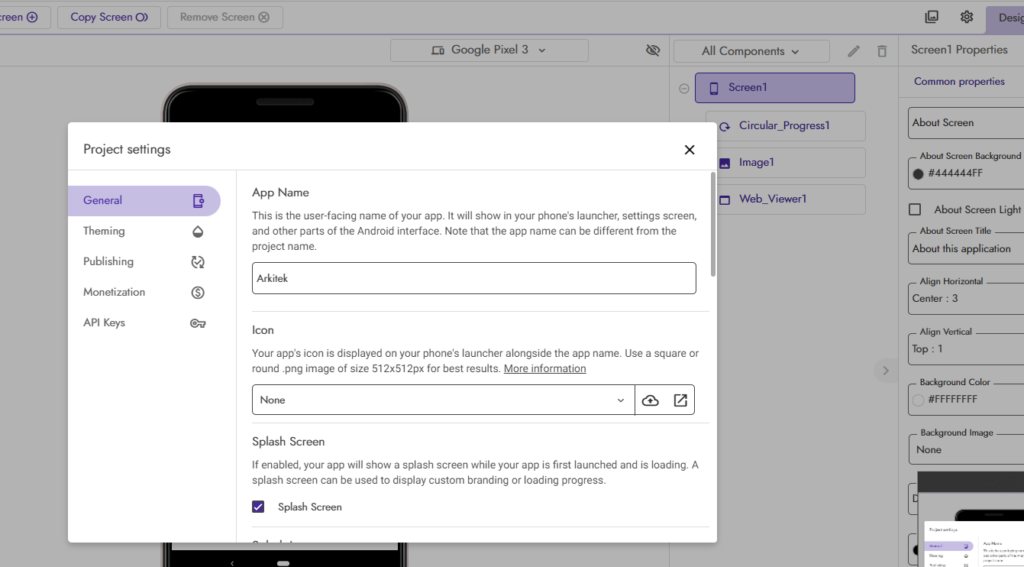Click the upload icon in Icon field

[650, 400]
